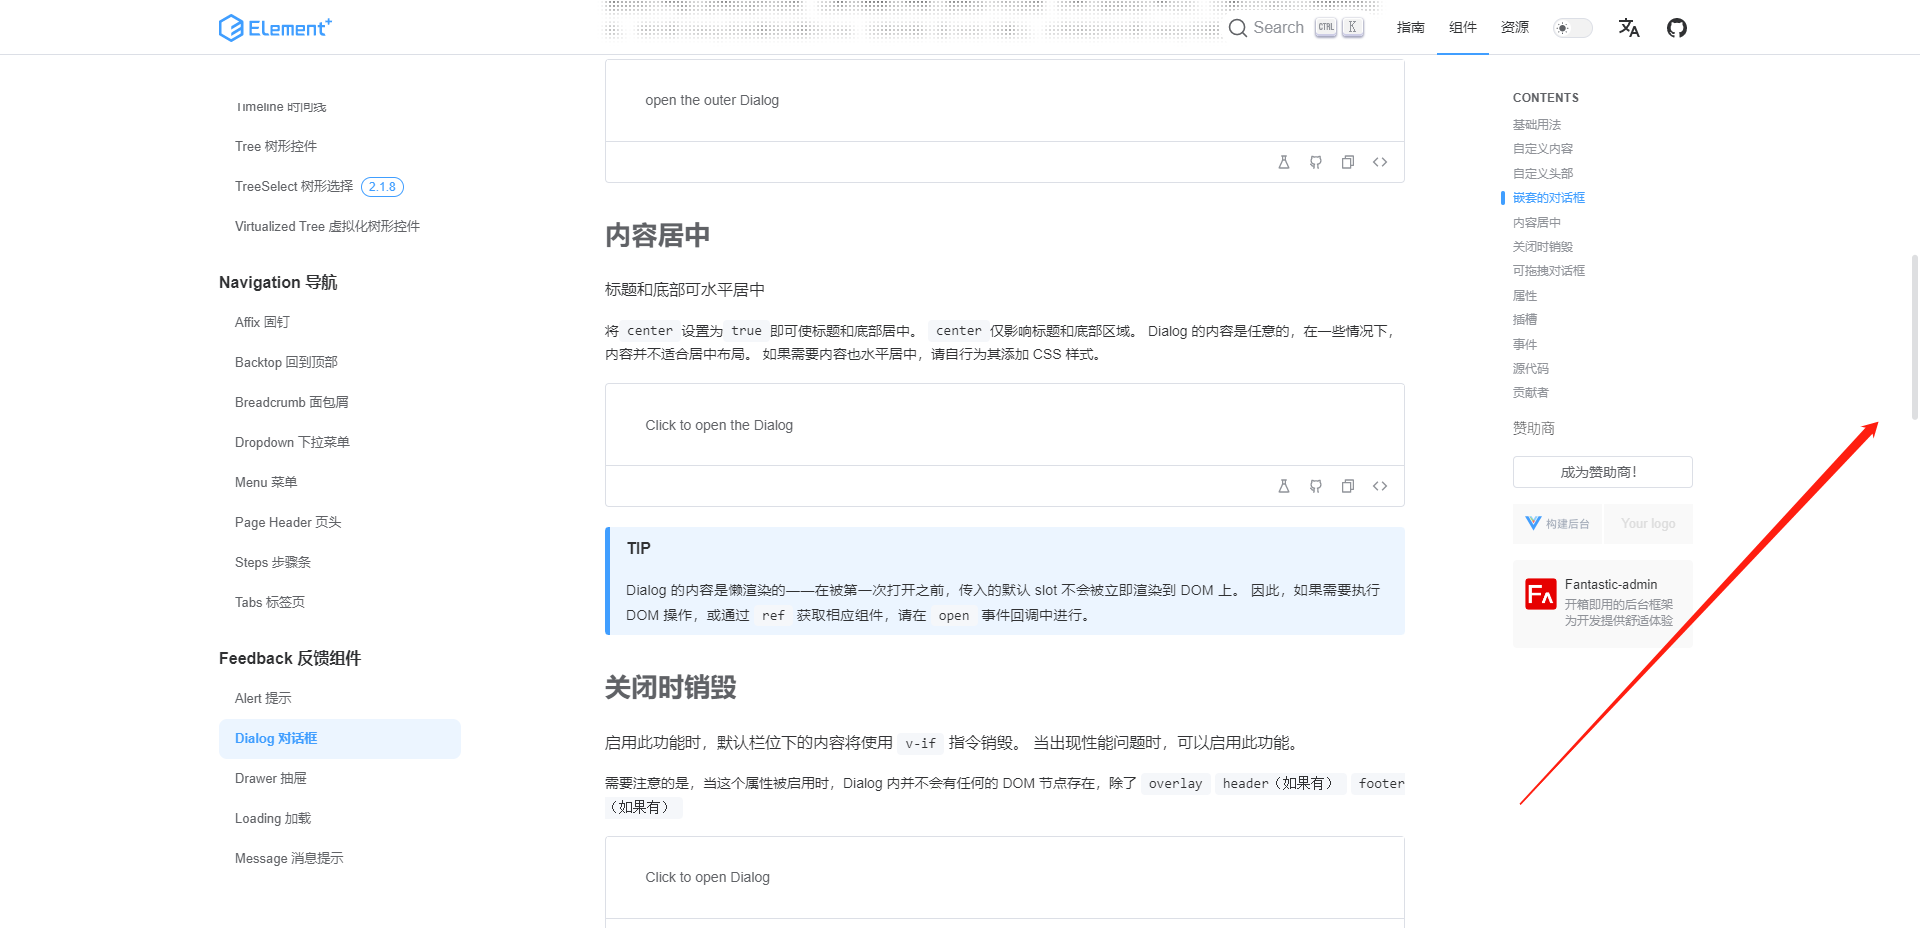This screenshot has height=928, width=1920.
Task: Switch to the 资源 tab
Action: click(1514, 28)
